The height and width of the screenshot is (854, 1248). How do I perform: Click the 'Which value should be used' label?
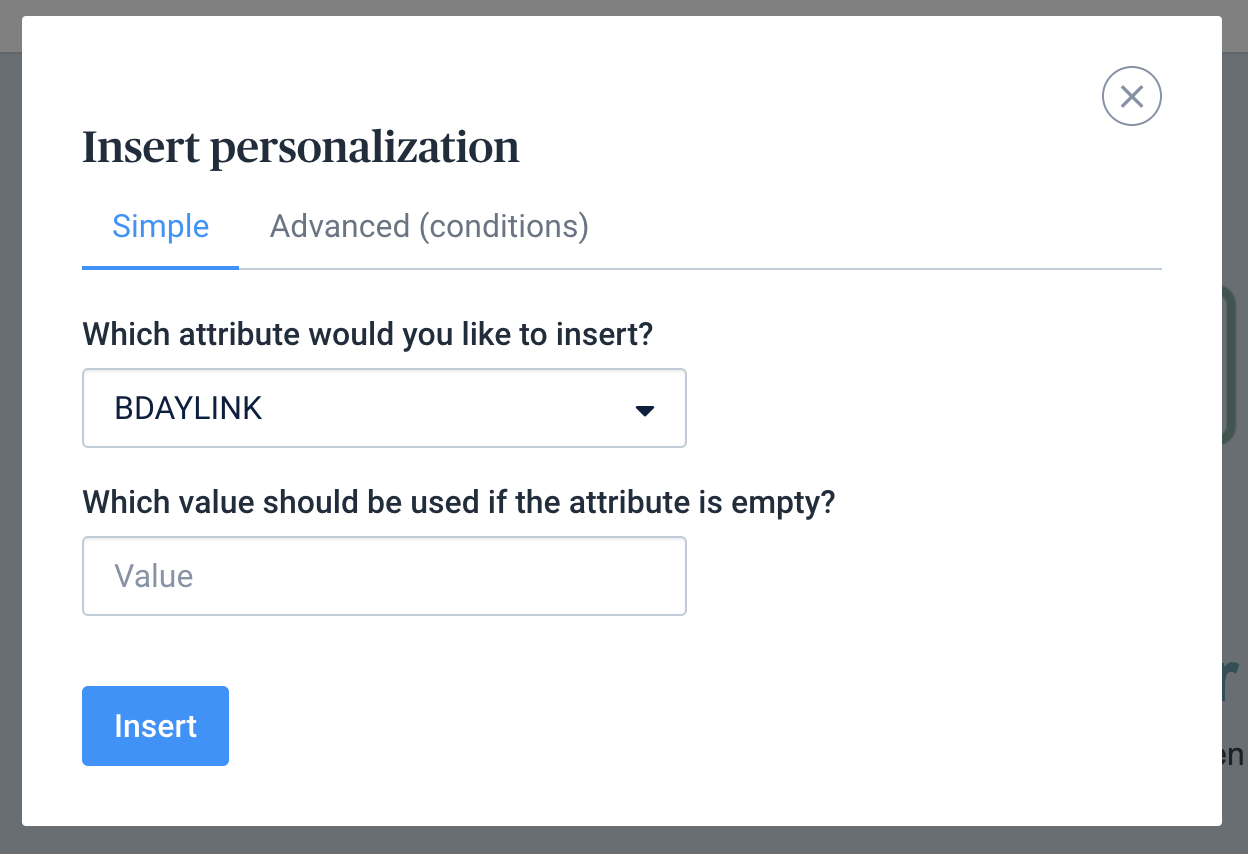tap(458, 502)
